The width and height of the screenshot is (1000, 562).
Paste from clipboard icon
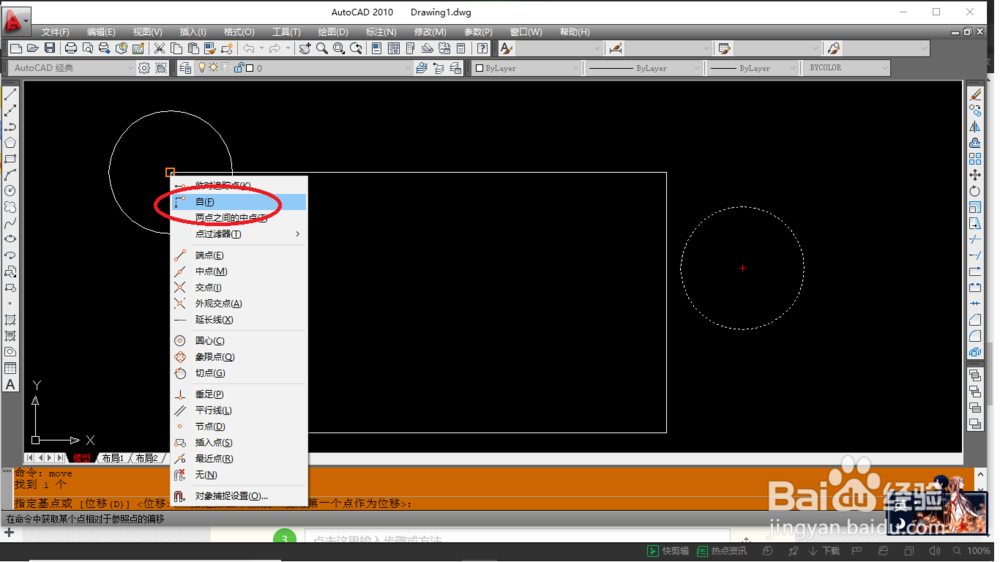click(193, 48)
